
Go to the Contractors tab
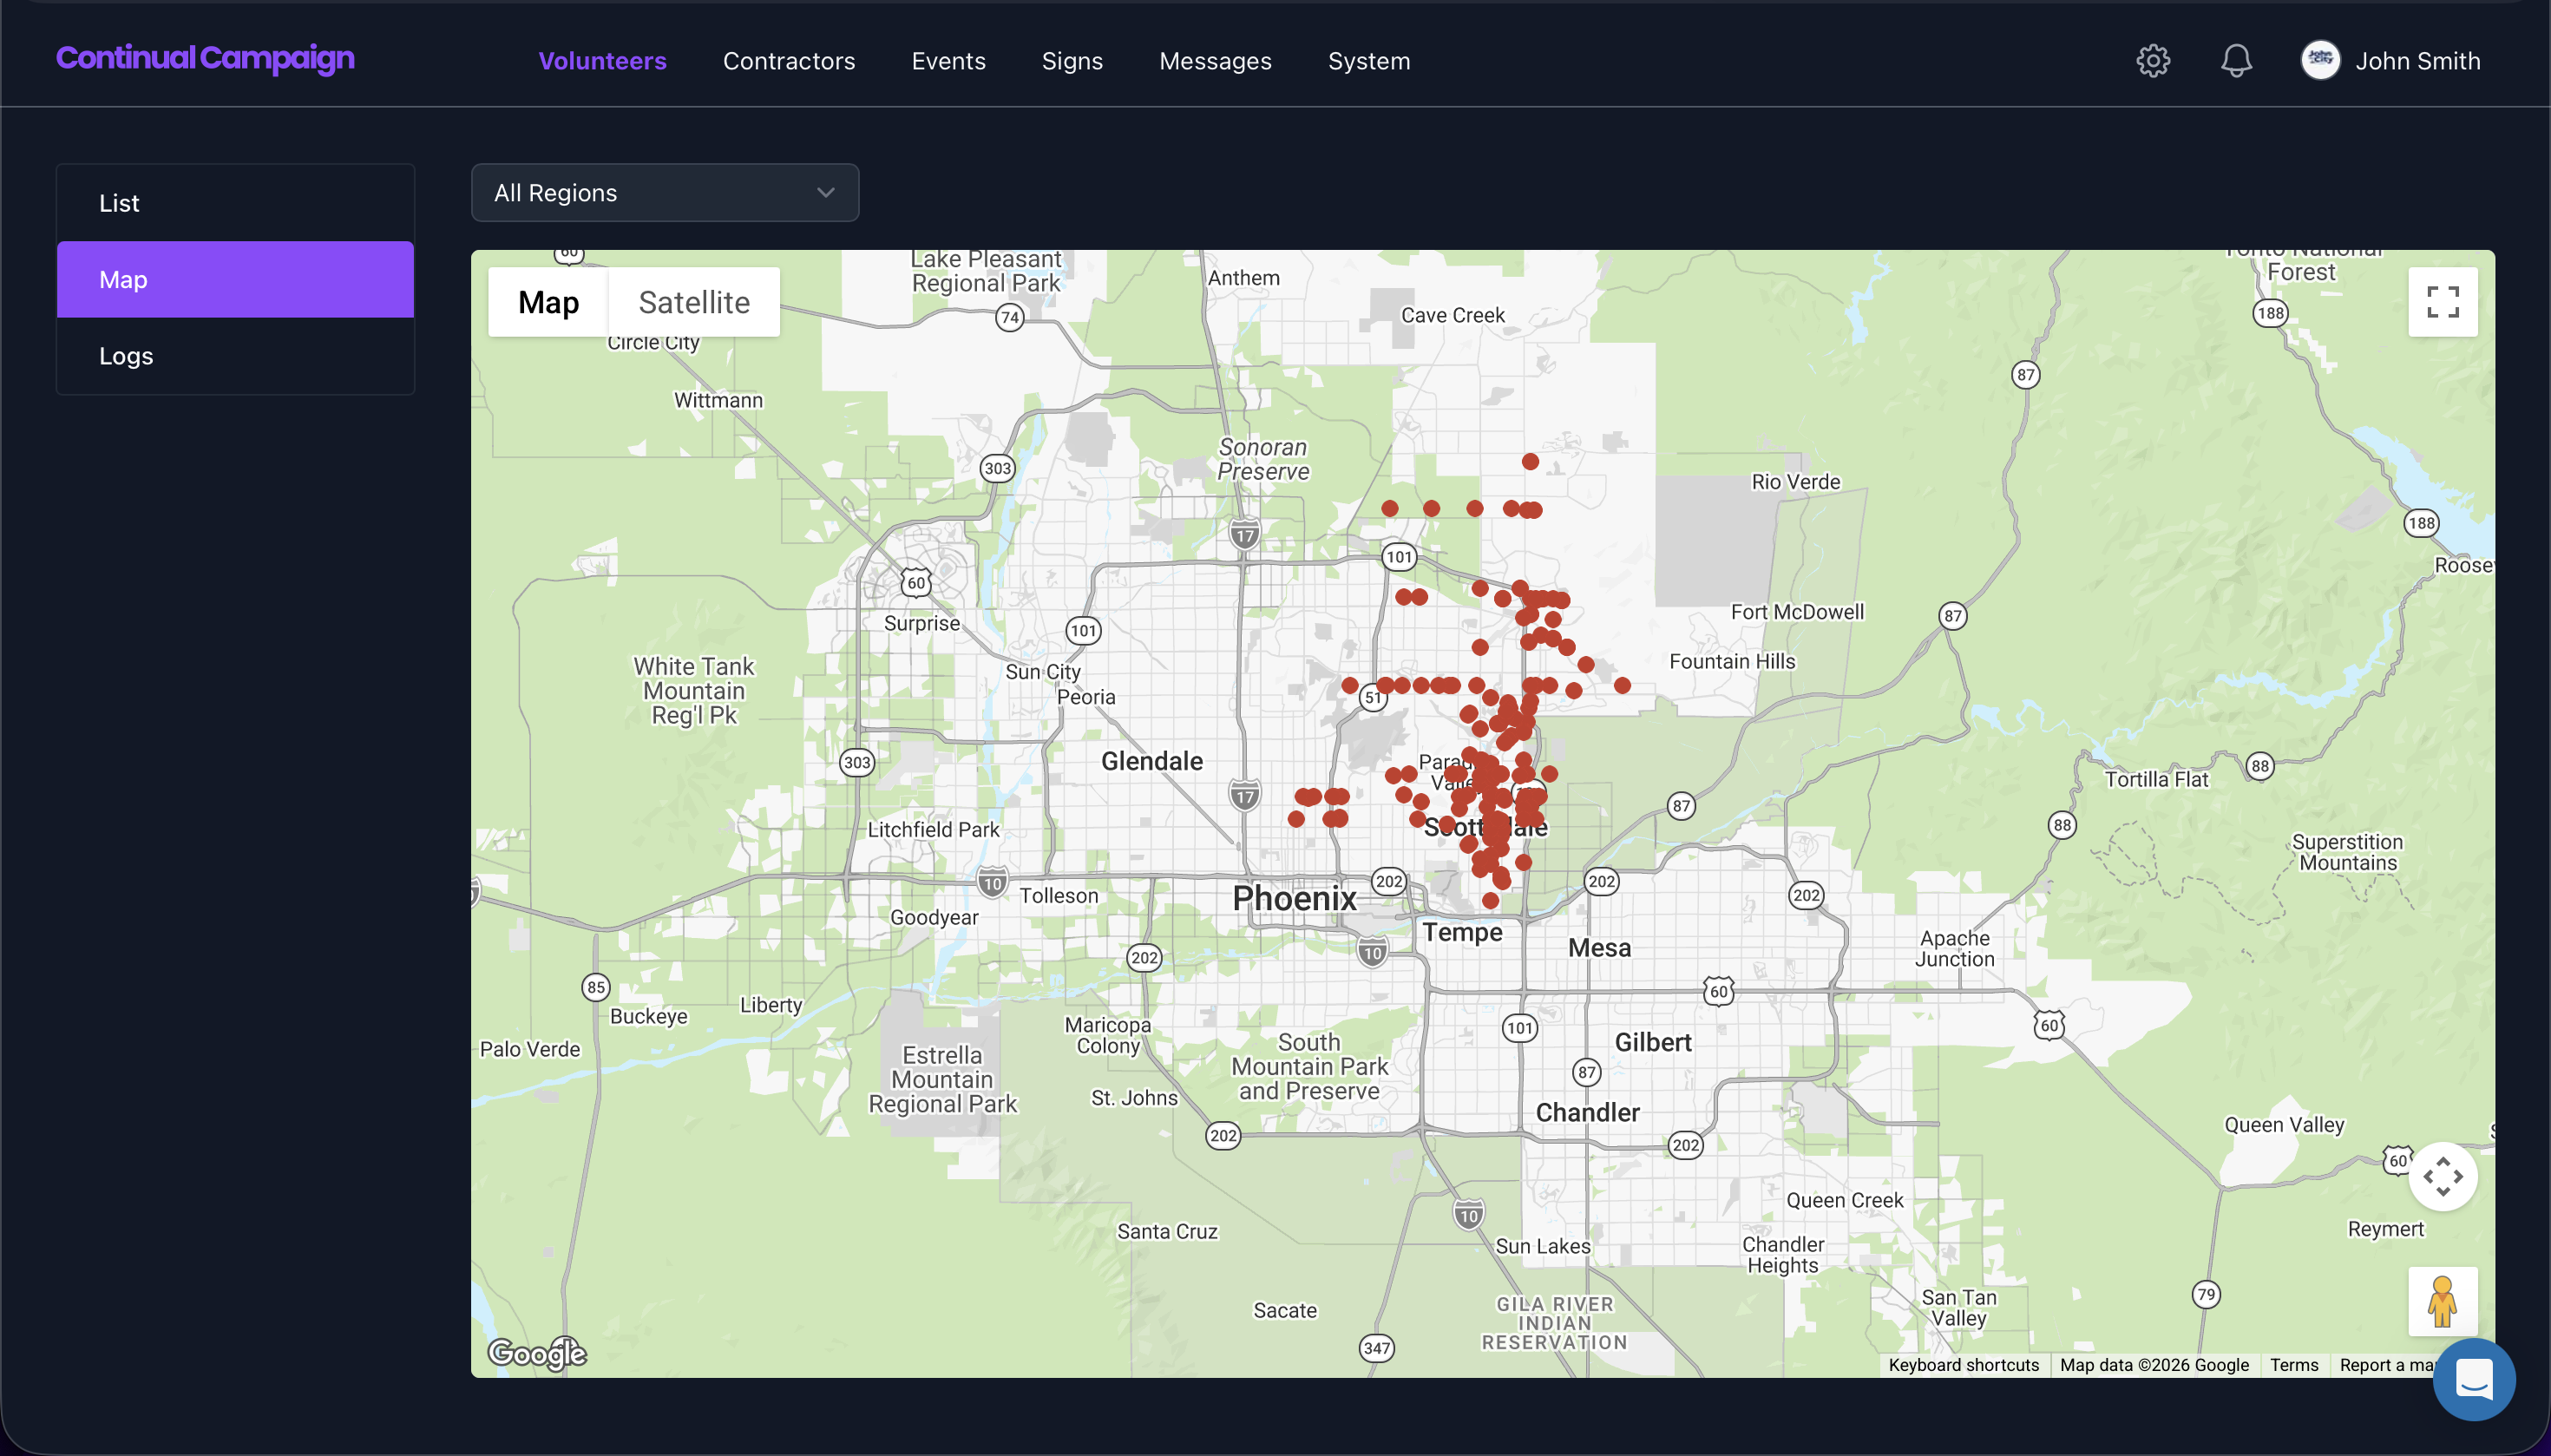point(788,61)
